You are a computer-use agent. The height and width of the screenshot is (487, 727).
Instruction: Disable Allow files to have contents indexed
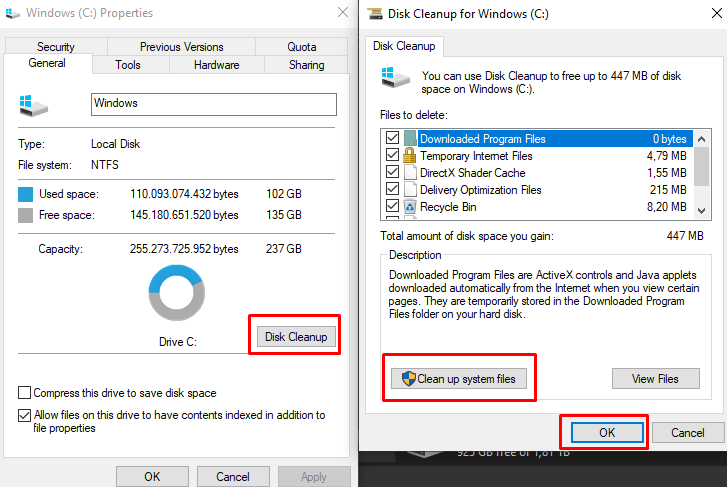[25, 415]
